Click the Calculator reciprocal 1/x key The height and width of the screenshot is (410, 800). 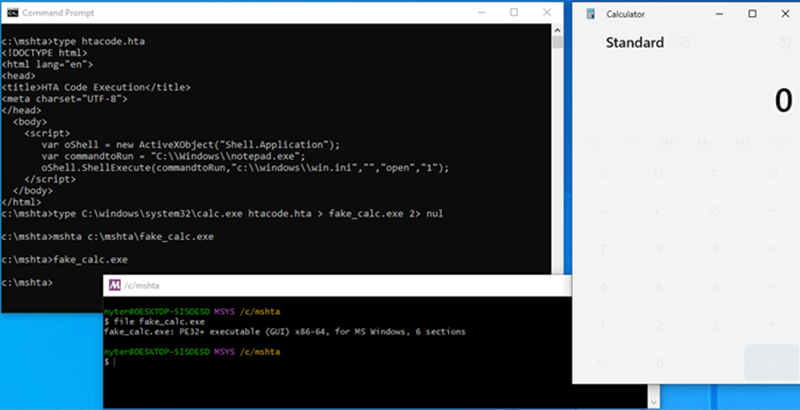[603, 211]
